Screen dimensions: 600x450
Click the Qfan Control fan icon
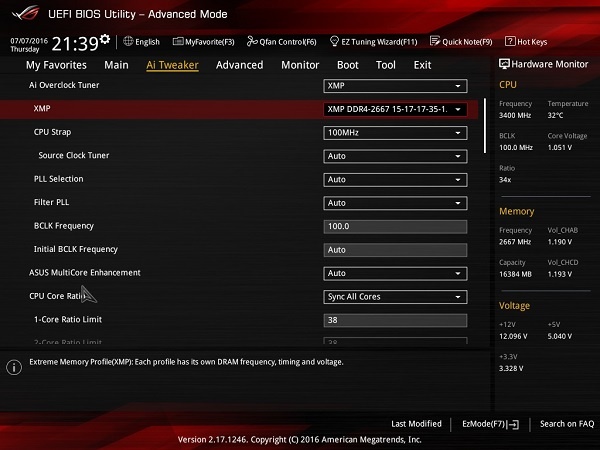pyautogui.click(x=252, y=41)
